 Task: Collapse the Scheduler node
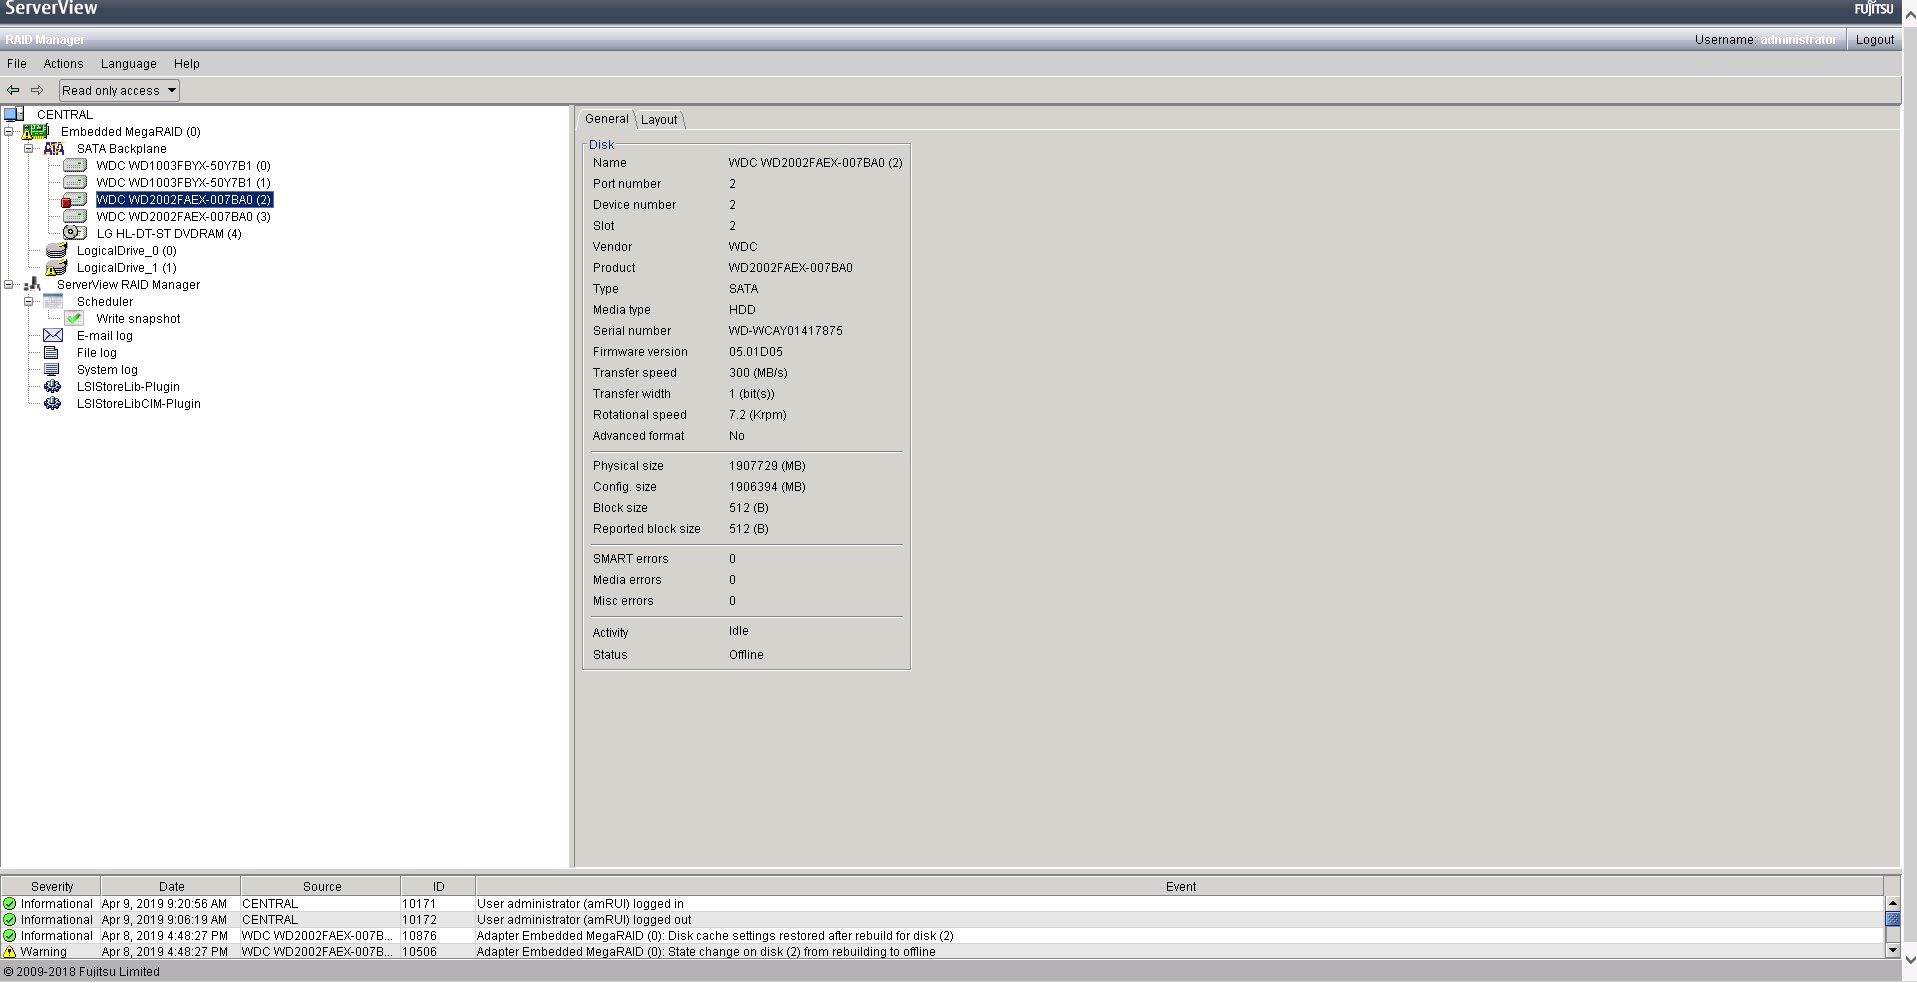coord(29,301)
